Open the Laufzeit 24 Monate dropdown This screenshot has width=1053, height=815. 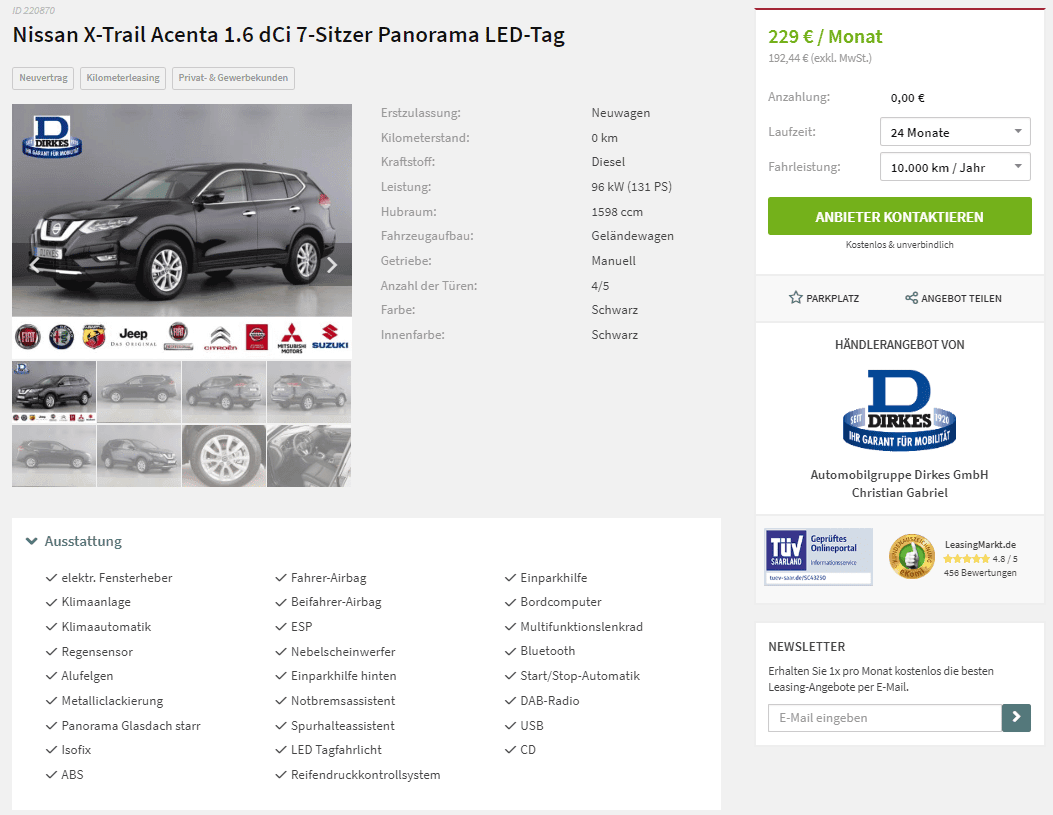pyautogui.click(x=955, y=132)
